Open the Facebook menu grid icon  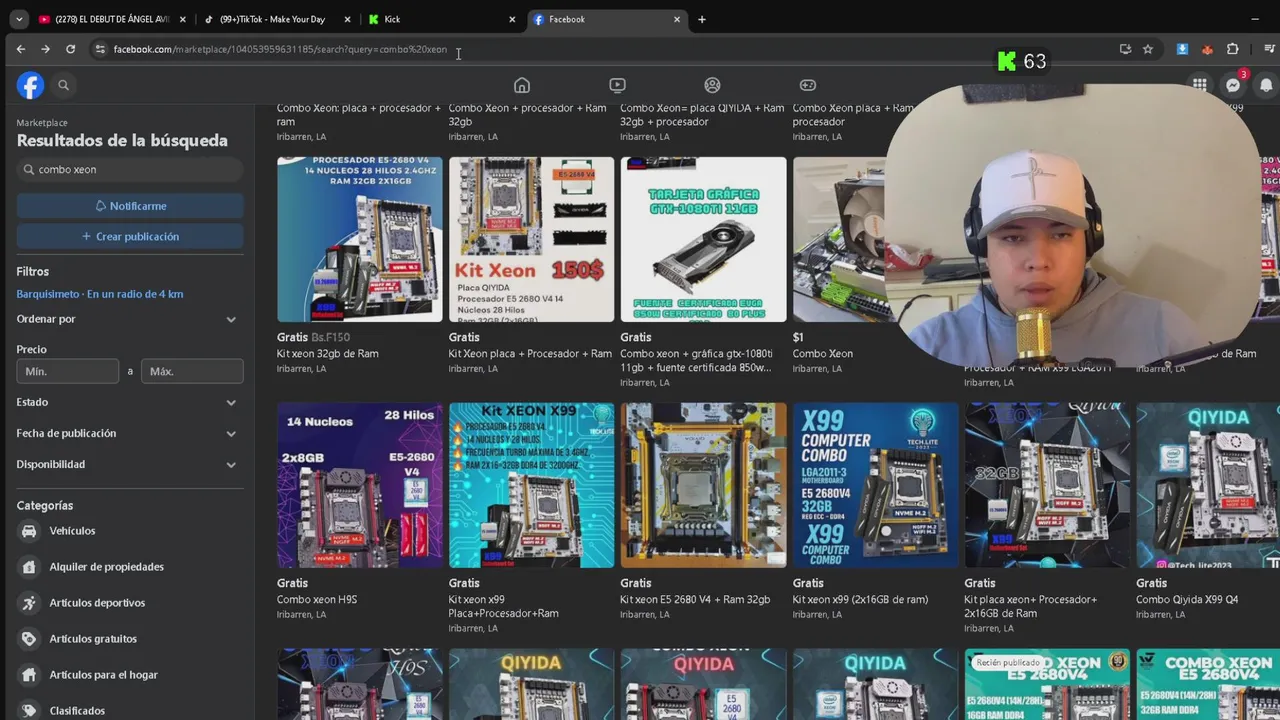[1199, 85]
